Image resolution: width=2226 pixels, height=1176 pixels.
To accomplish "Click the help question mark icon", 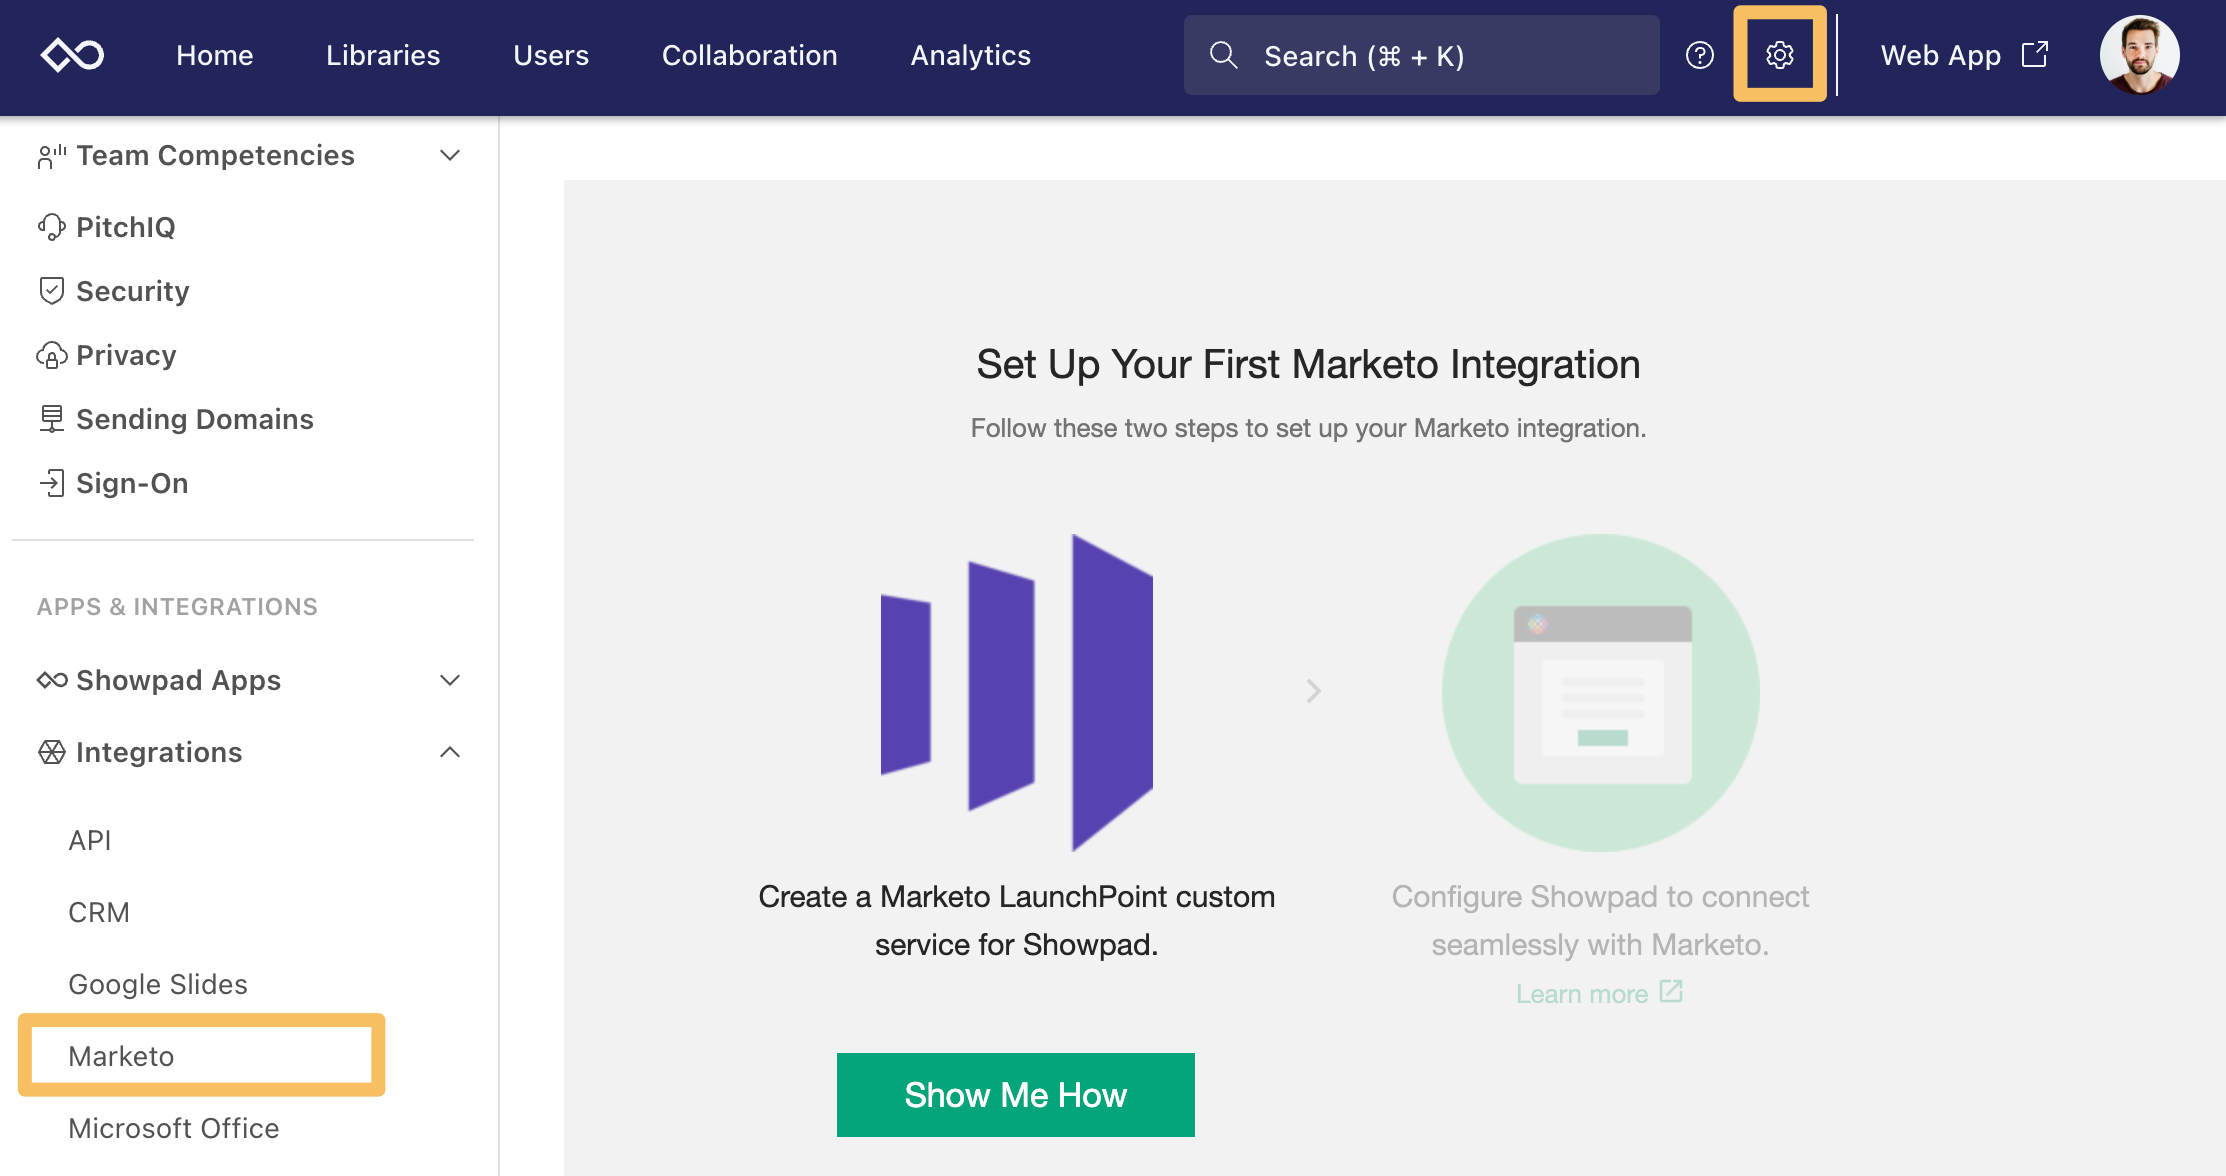I will 1699,55.
